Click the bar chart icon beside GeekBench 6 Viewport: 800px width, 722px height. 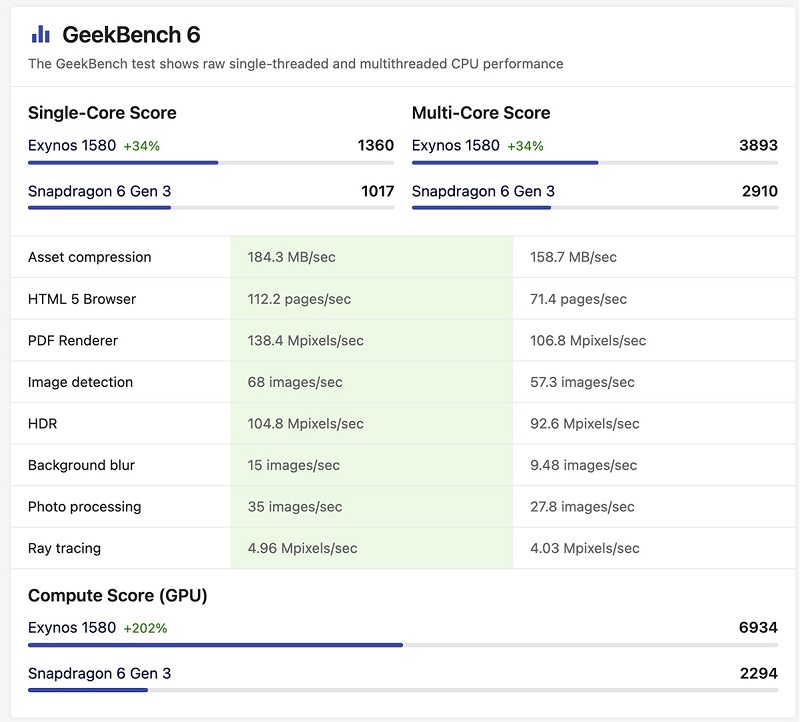pyautogui.click(x=41, y=34)
